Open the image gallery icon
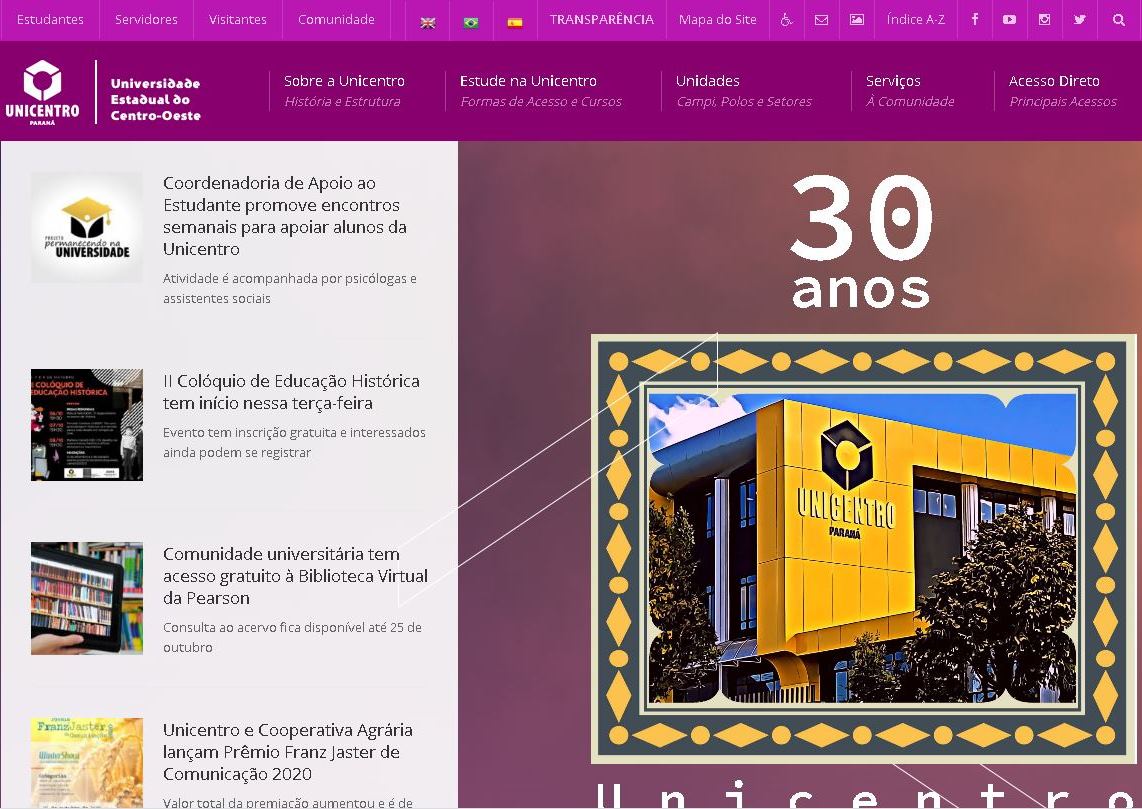Viewport: 1142px width, 809px height. click(x=857, y=20)
